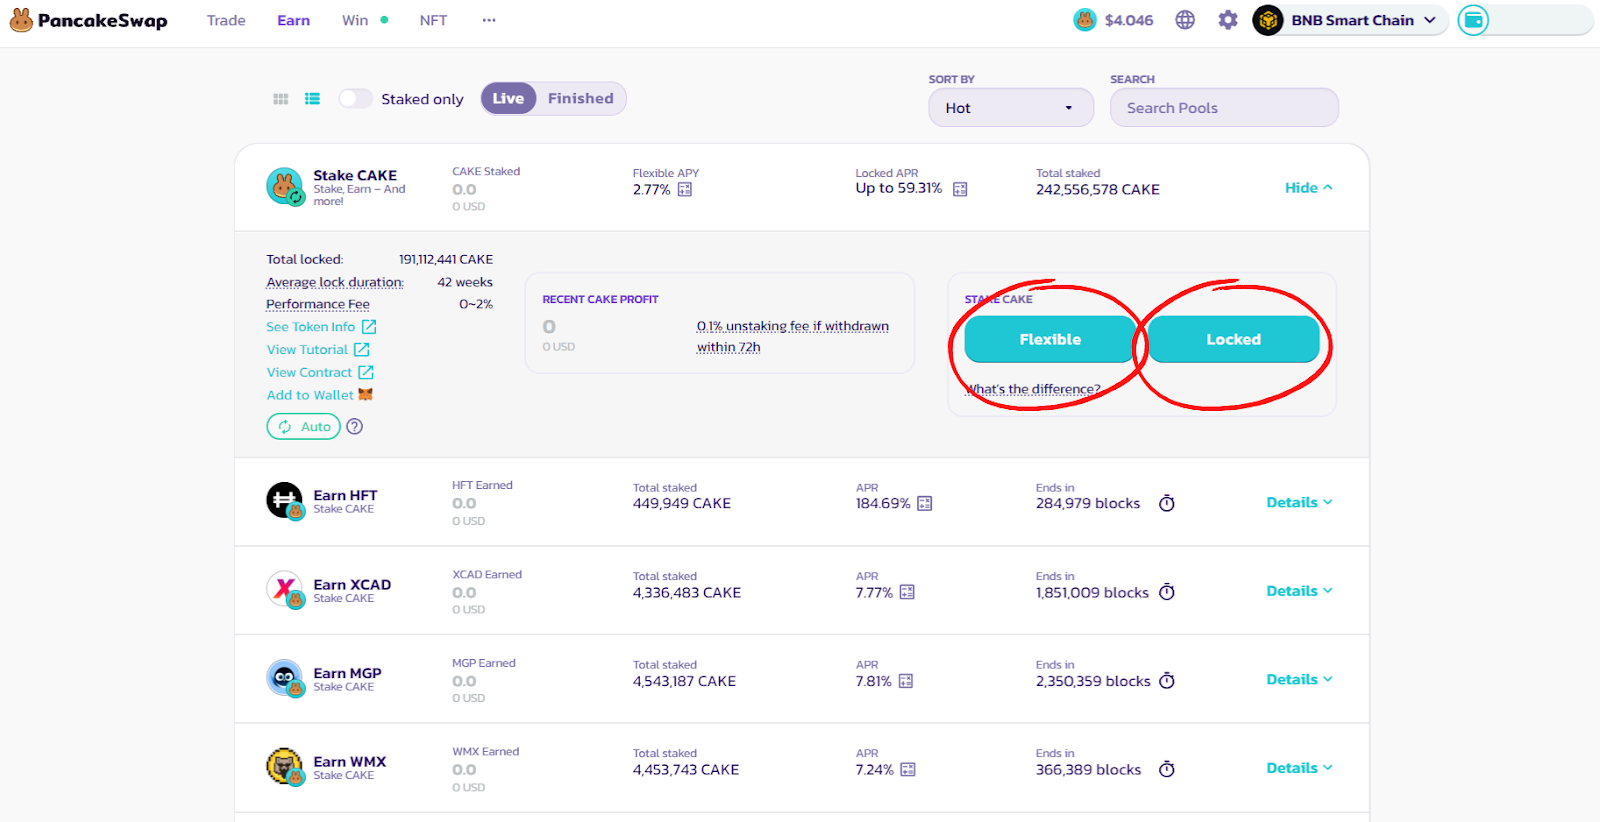
Task: Click the 242,556,578 CAKE total
Action: click(x=1098, y=189)
